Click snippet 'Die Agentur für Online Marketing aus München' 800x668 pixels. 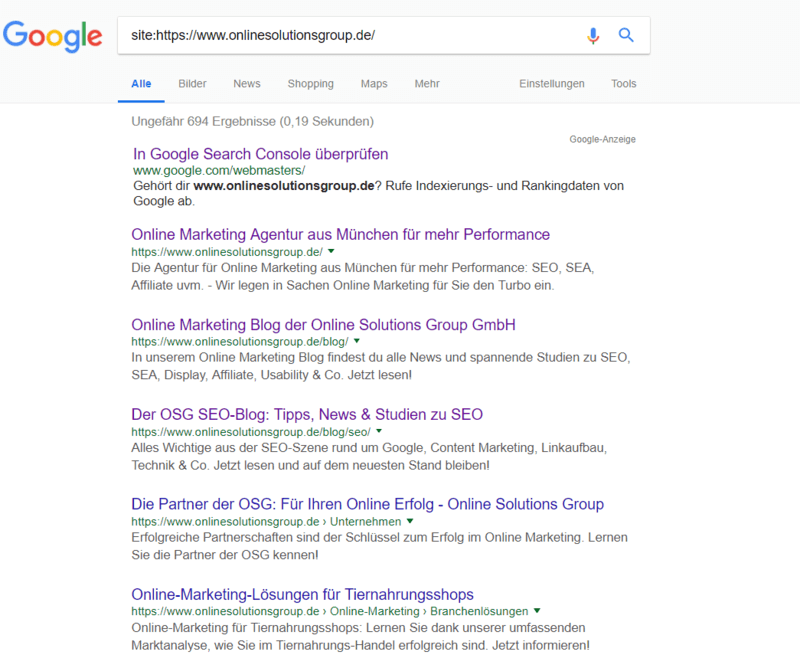(362, 277)
